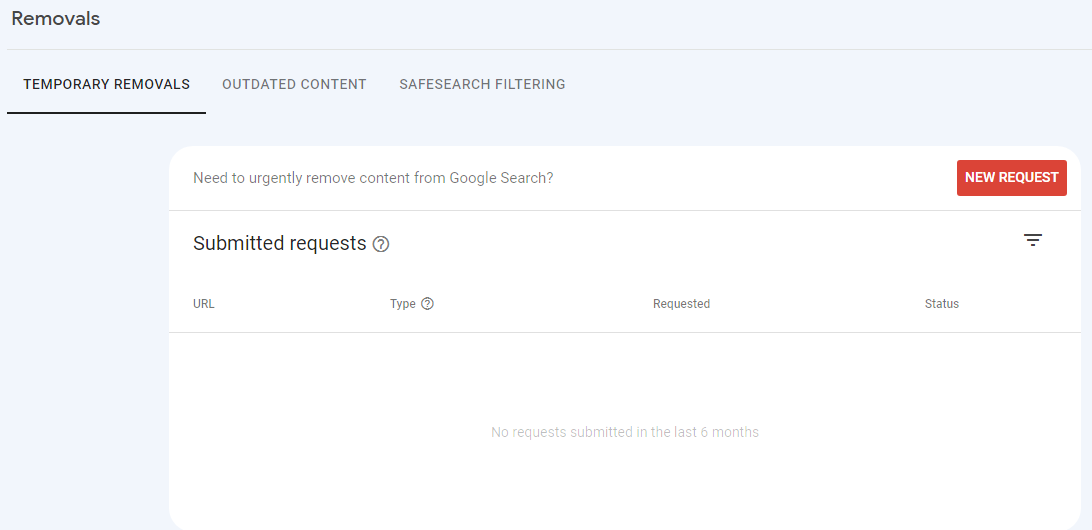Image resolution: width=1092 pixels, height=530 pixels.
Task: Click help icon beside Submitted requests heading
Action: pyautogui.click(x=381, y=244)
